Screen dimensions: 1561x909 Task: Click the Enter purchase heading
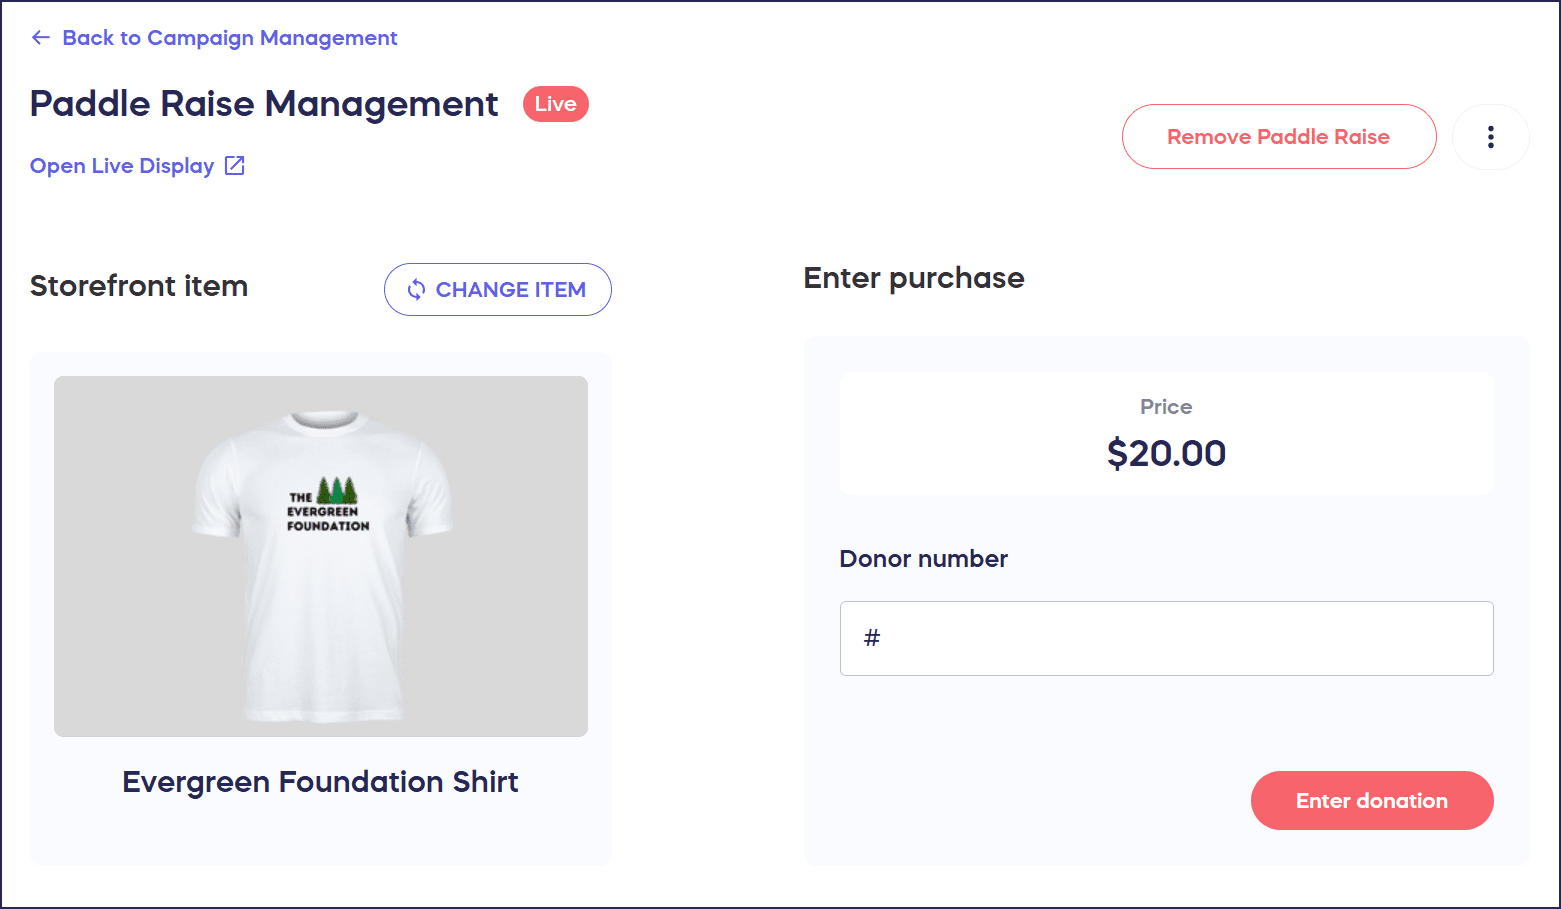pyautogui.click(x=913, y=278)
